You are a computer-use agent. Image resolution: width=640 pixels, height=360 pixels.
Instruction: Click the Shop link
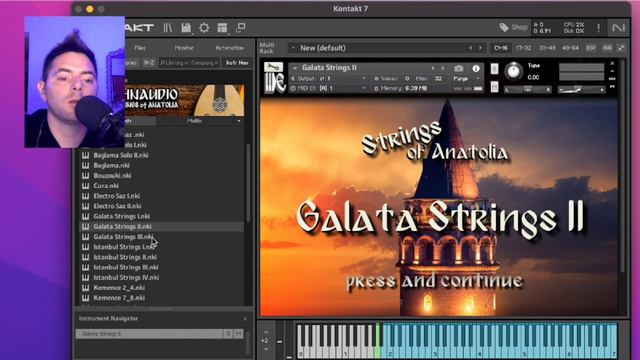coord(519,27)
